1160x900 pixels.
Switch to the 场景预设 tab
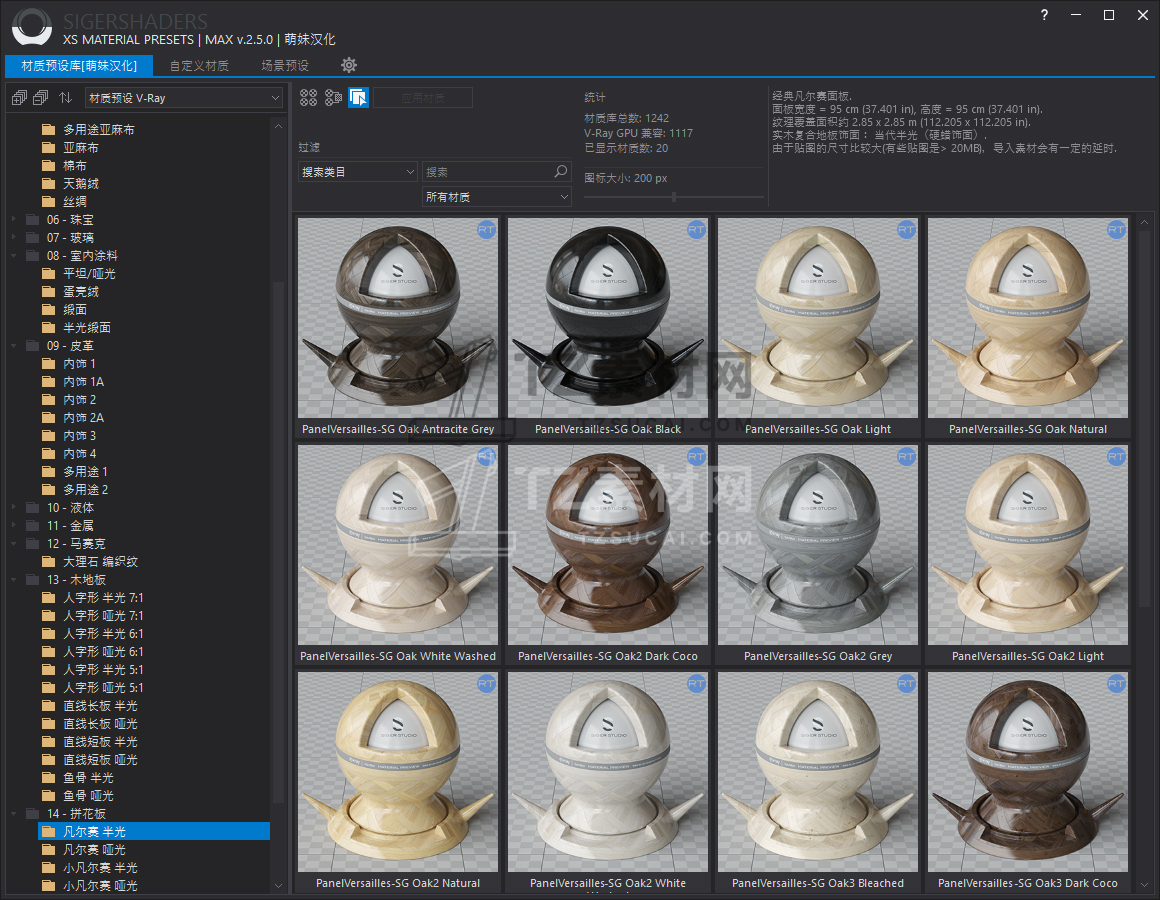click(x=285, y=66)
